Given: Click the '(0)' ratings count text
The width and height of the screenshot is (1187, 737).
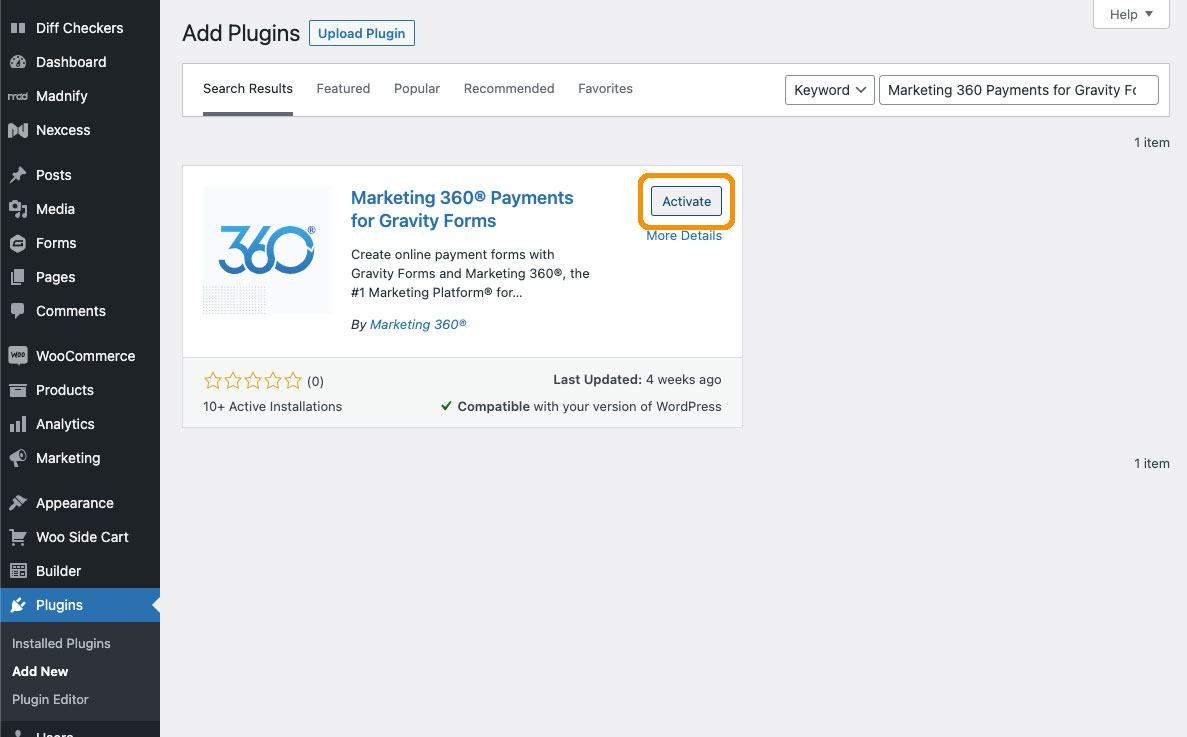Looking at the screenshot, I should (315, 381).
